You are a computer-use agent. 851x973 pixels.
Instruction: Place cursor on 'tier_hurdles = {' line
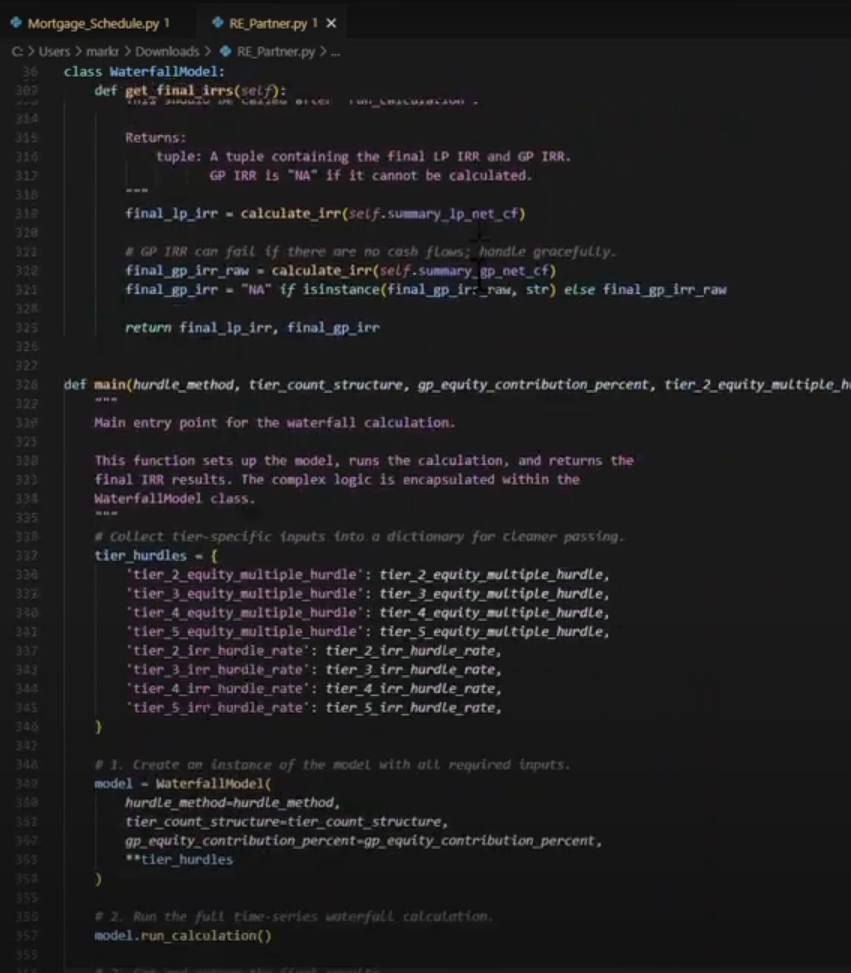(156, 555)
